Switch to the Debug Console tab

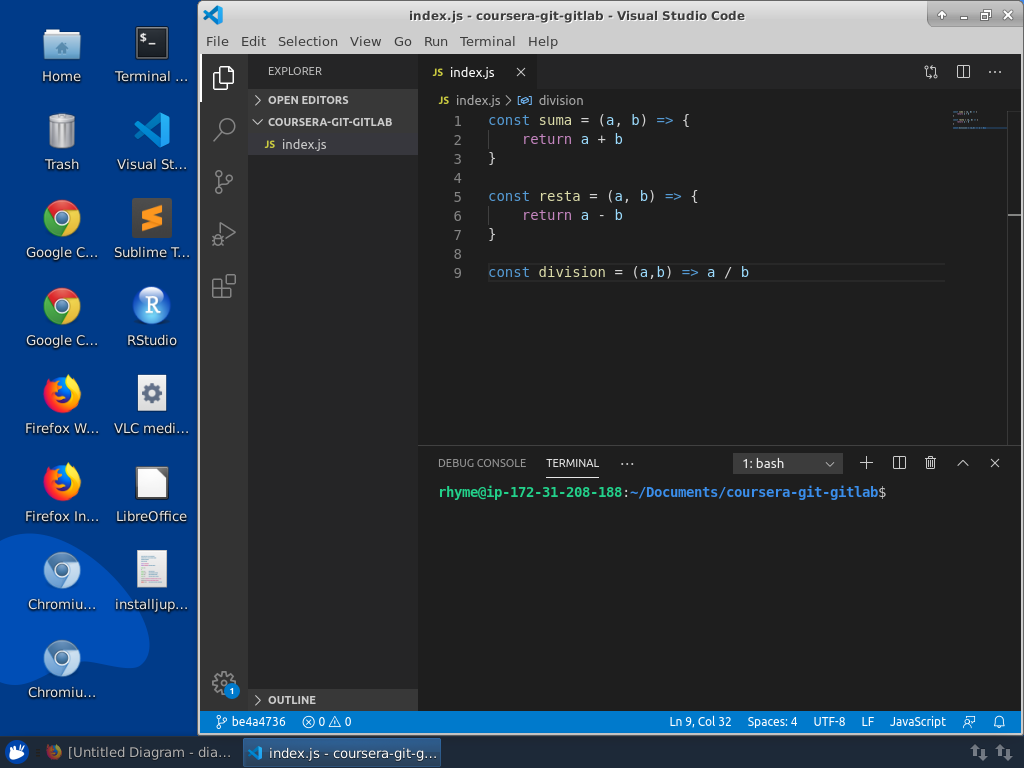pos(481,463)
